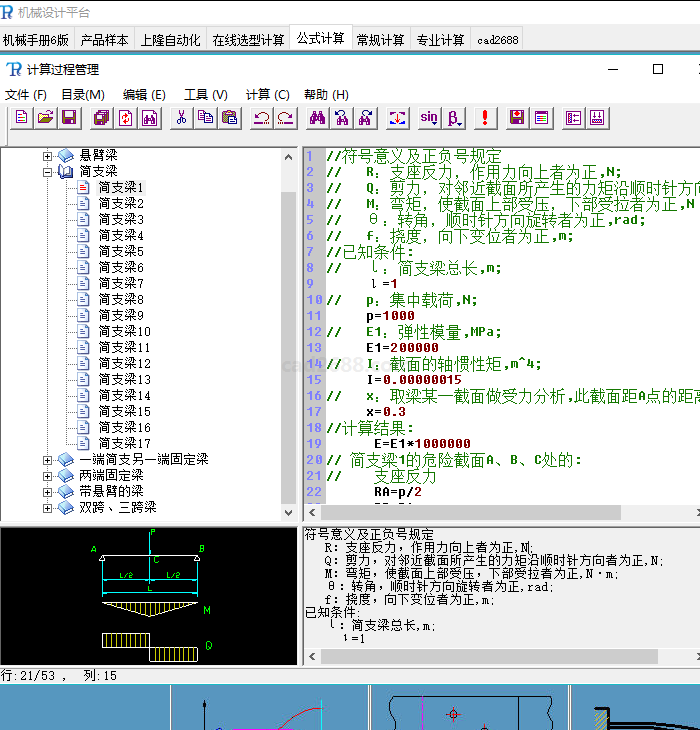The image size is (700, 730).
Task: Click the sin function toolbar icon
Action: 429,118
